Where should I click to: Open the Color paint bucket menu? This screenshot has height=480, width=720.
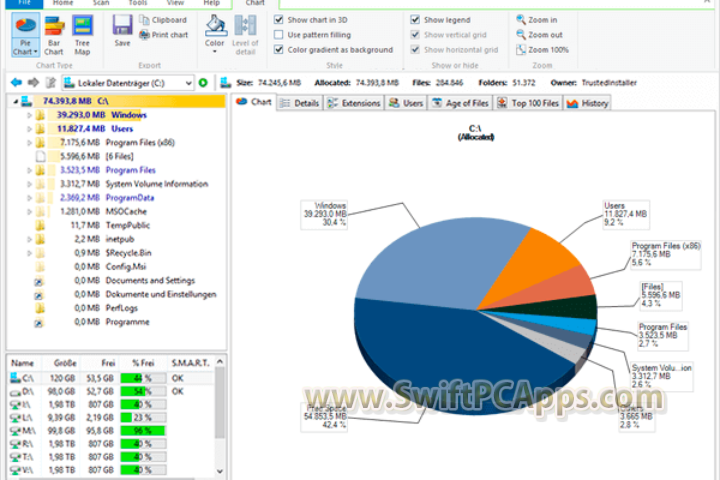tap(214, 33)
